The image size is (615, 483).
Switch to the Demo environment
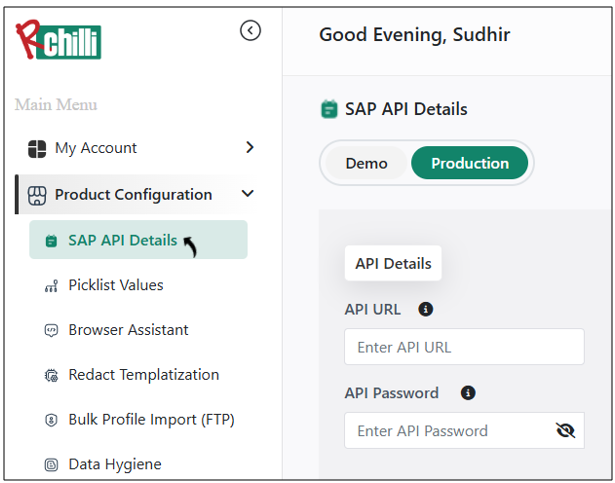coord(366,163)
